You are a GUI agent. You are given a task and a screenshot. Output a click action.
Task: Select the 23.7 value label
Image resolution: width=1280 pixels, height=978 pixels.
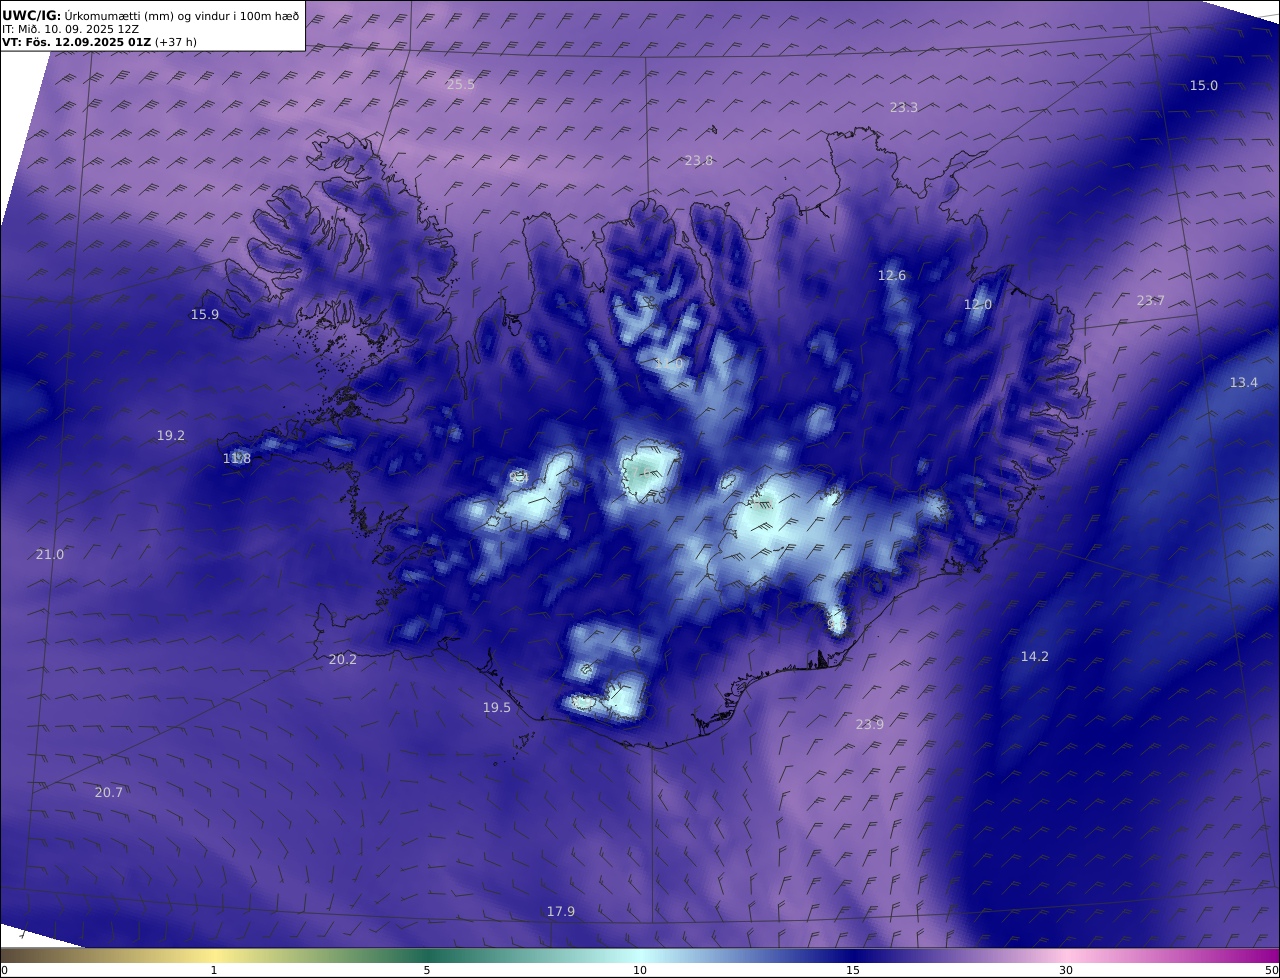click(x=1151, y=301)
